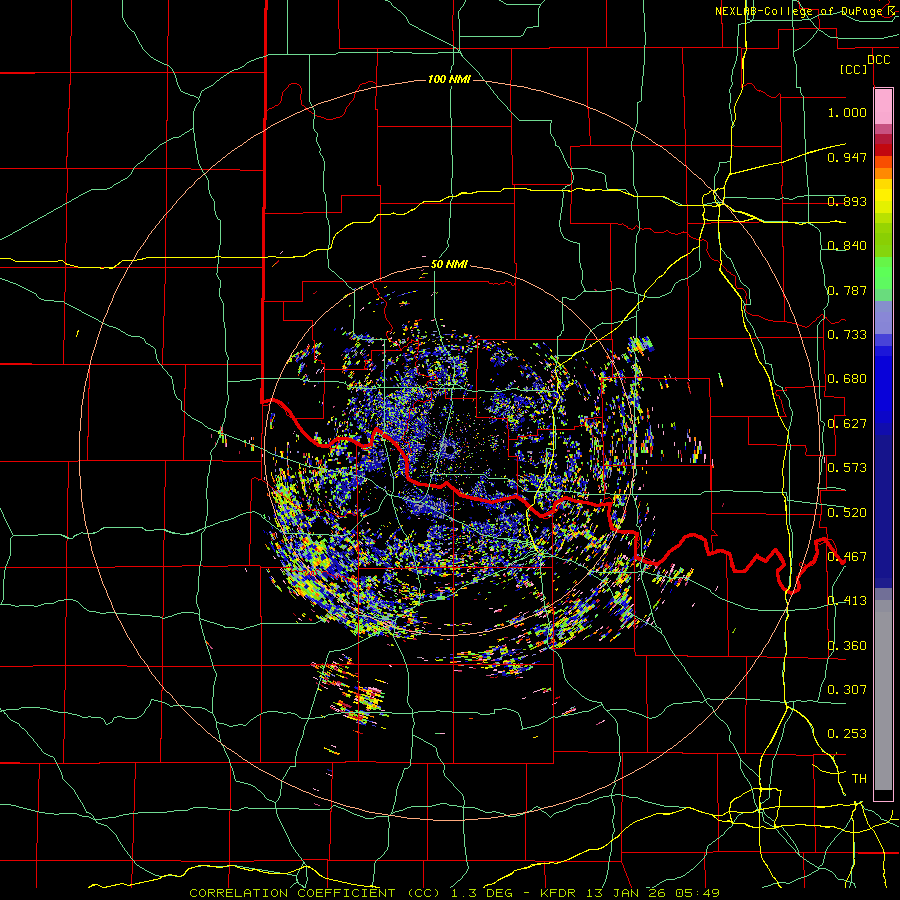Click the 0.947 value on the color scale
Viewport: 900px width, 900px height.
pyautogui.click(x=847, y=157)
